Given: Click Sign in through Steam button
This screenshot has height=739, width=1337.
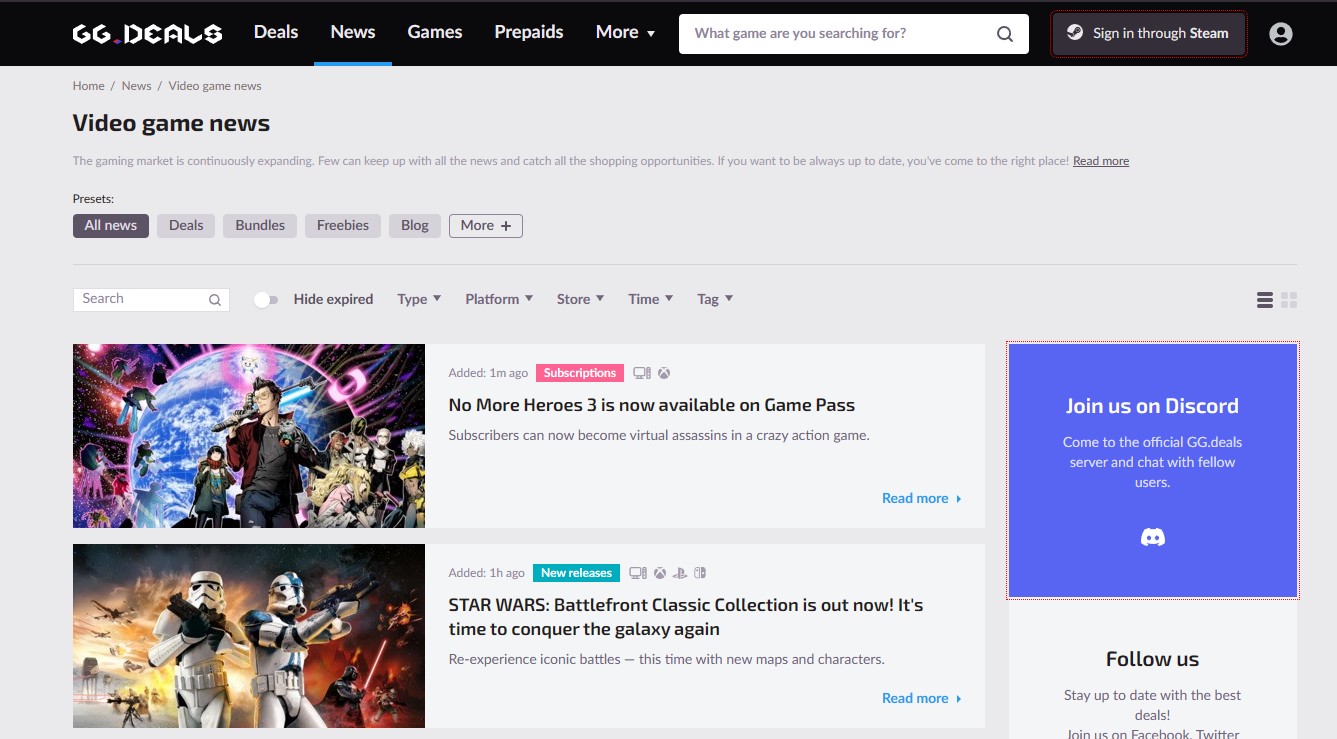Looking at the screenshot, I should coord(1149,34).
